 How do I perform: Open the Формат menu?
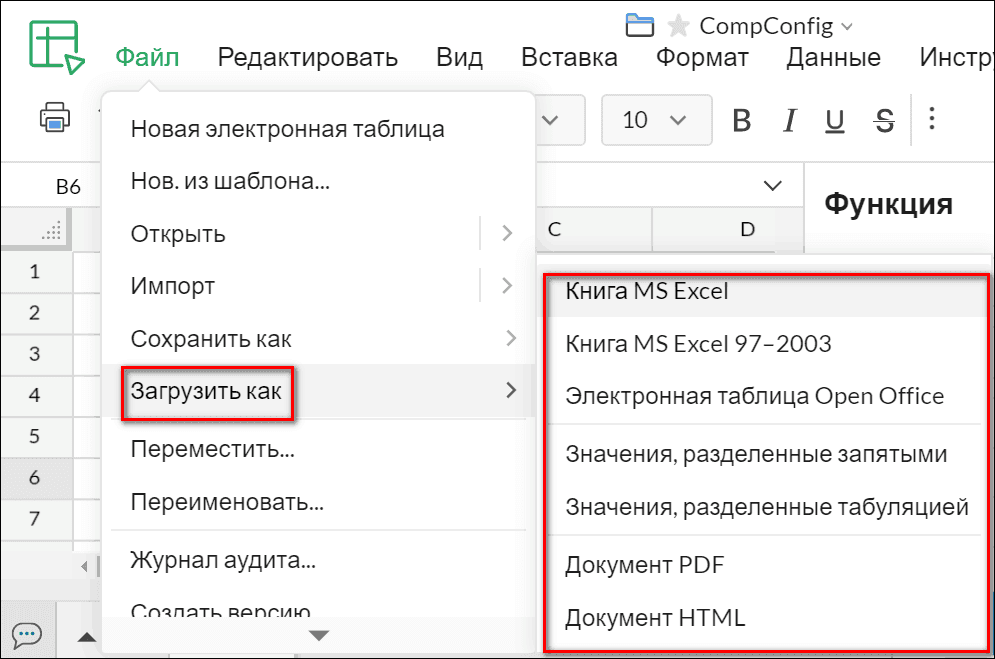(703, 57)
